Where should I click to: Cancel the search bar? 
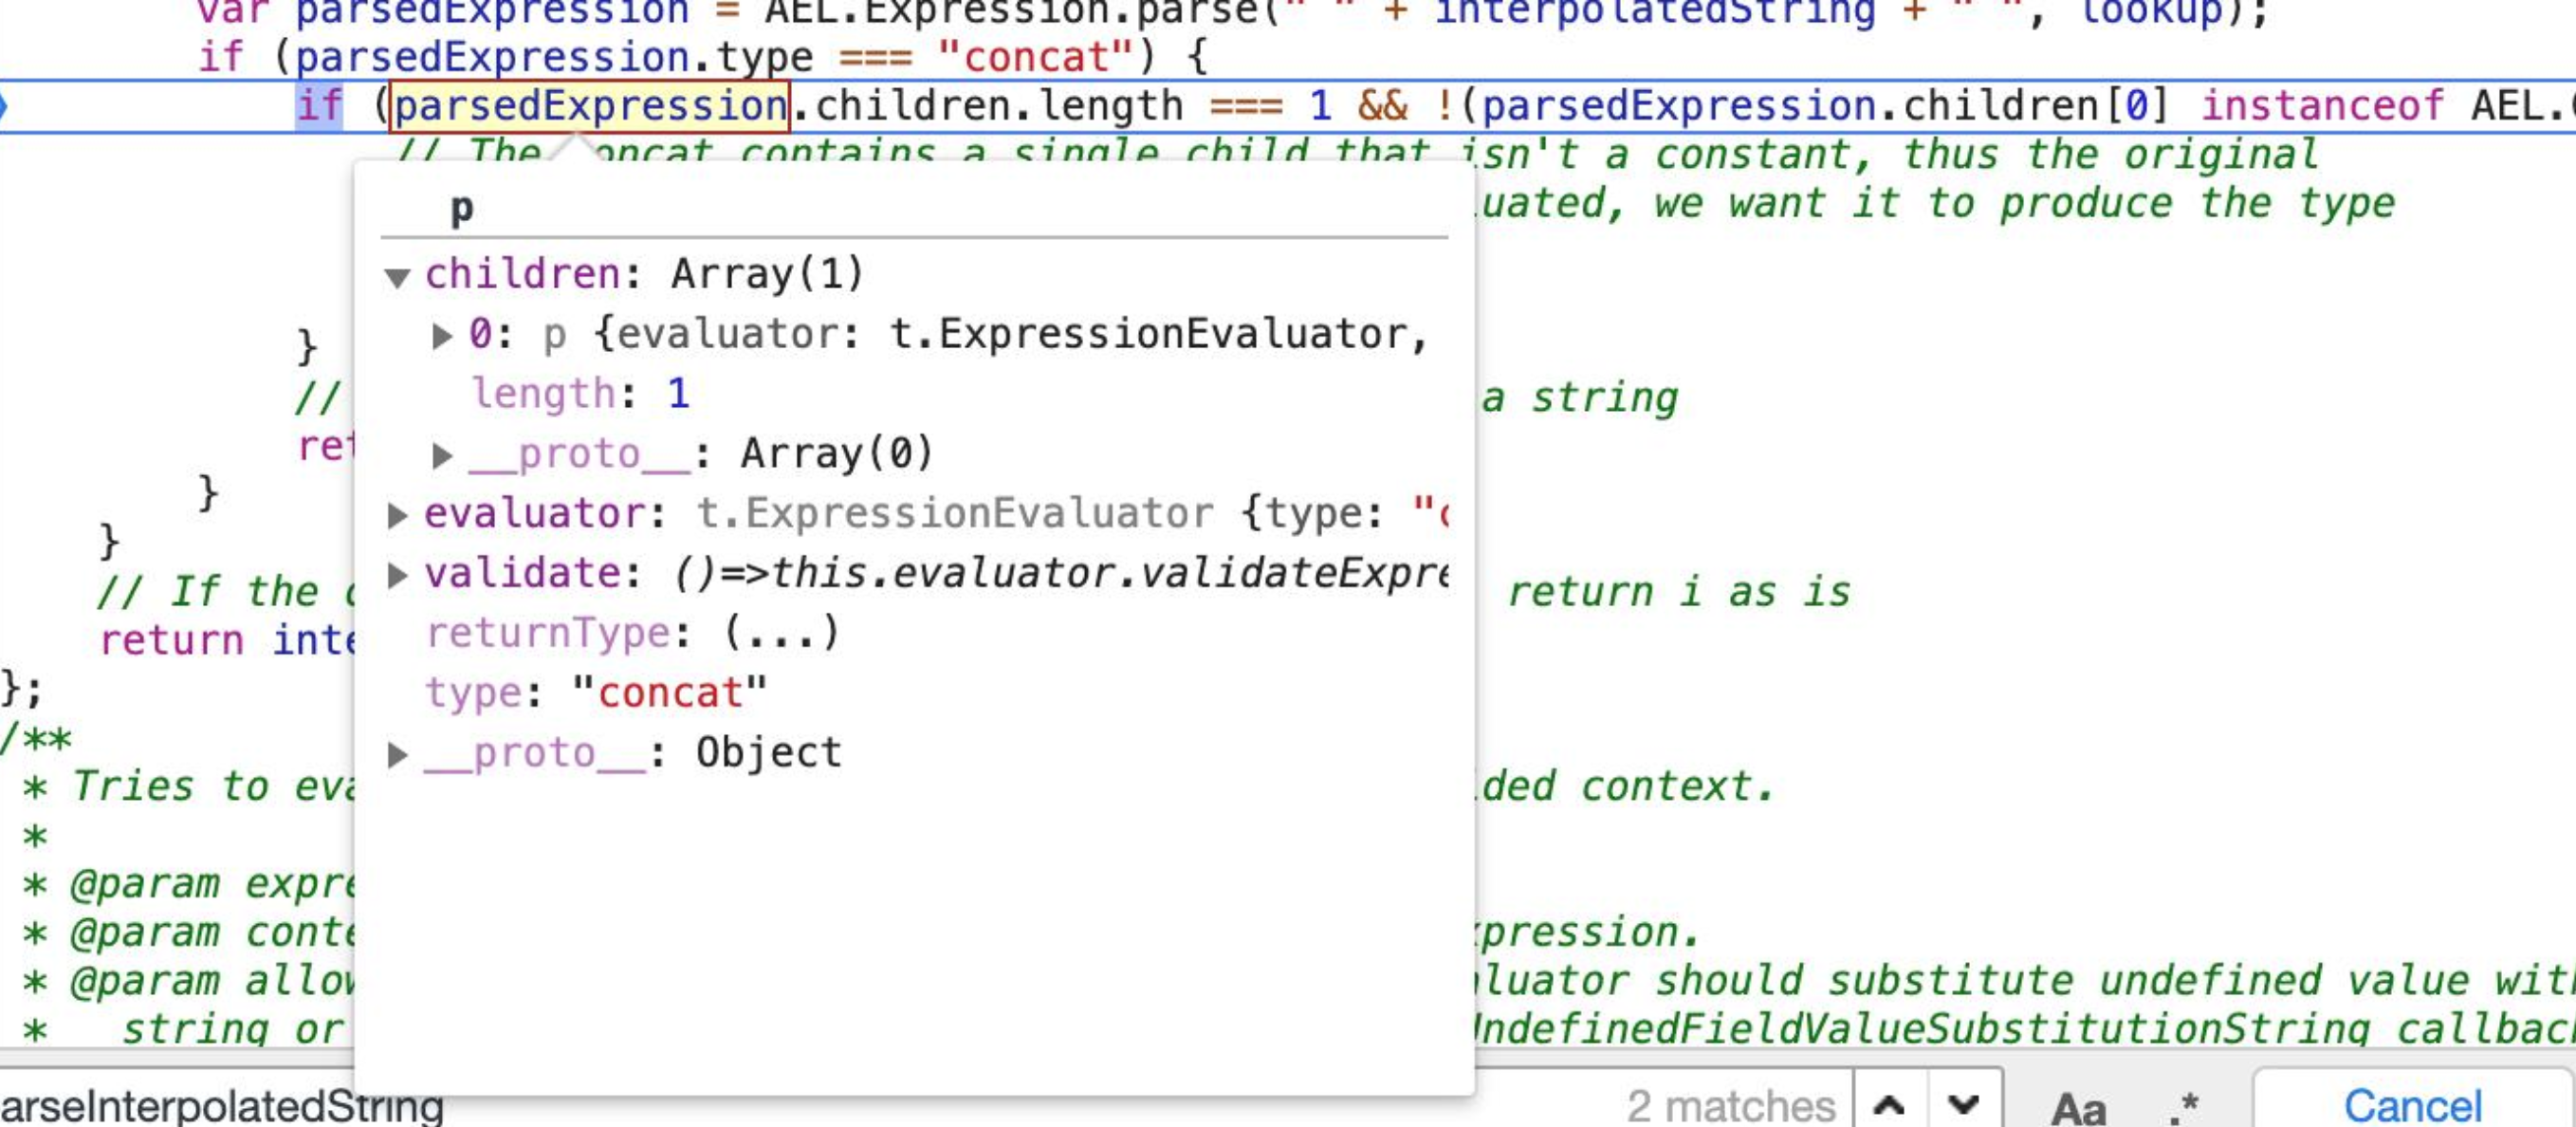tap(2412, 1104)
